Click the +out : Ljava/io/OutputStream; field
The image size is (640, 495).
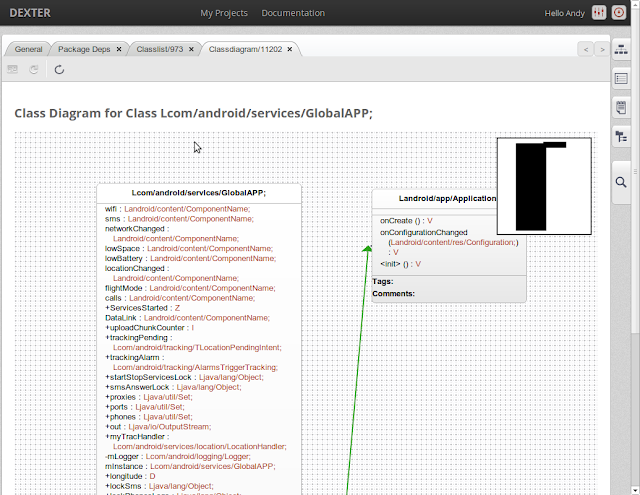158,426
